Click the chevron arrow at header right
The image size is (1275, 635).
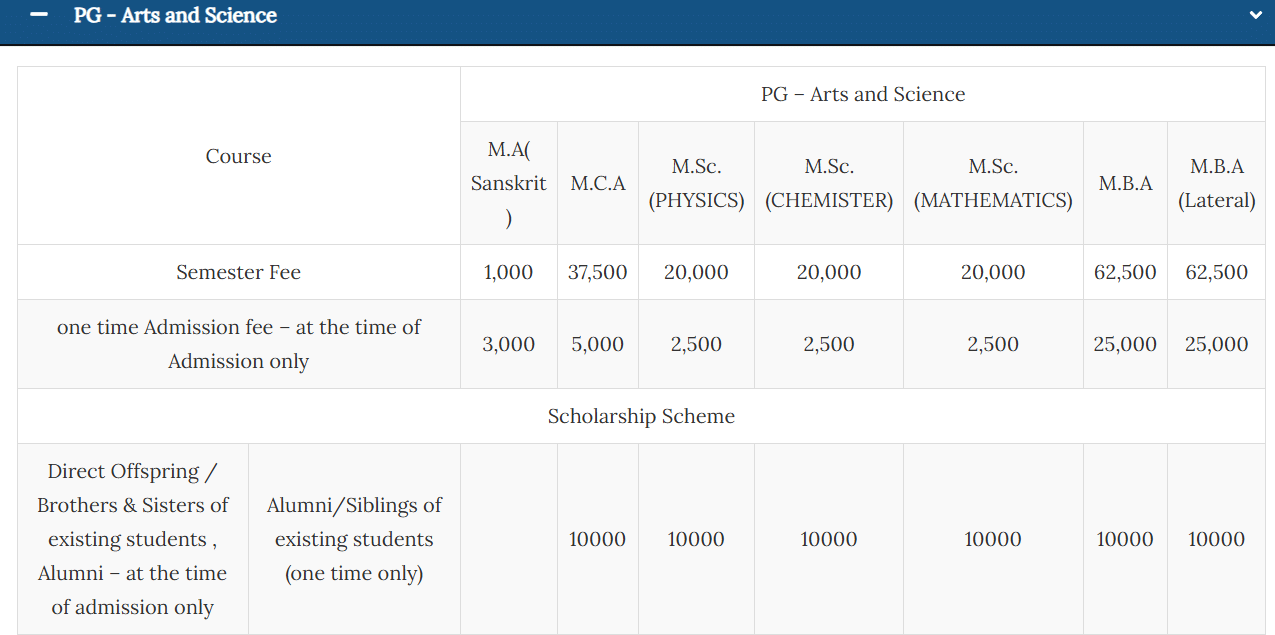(x=1255, y=16)
